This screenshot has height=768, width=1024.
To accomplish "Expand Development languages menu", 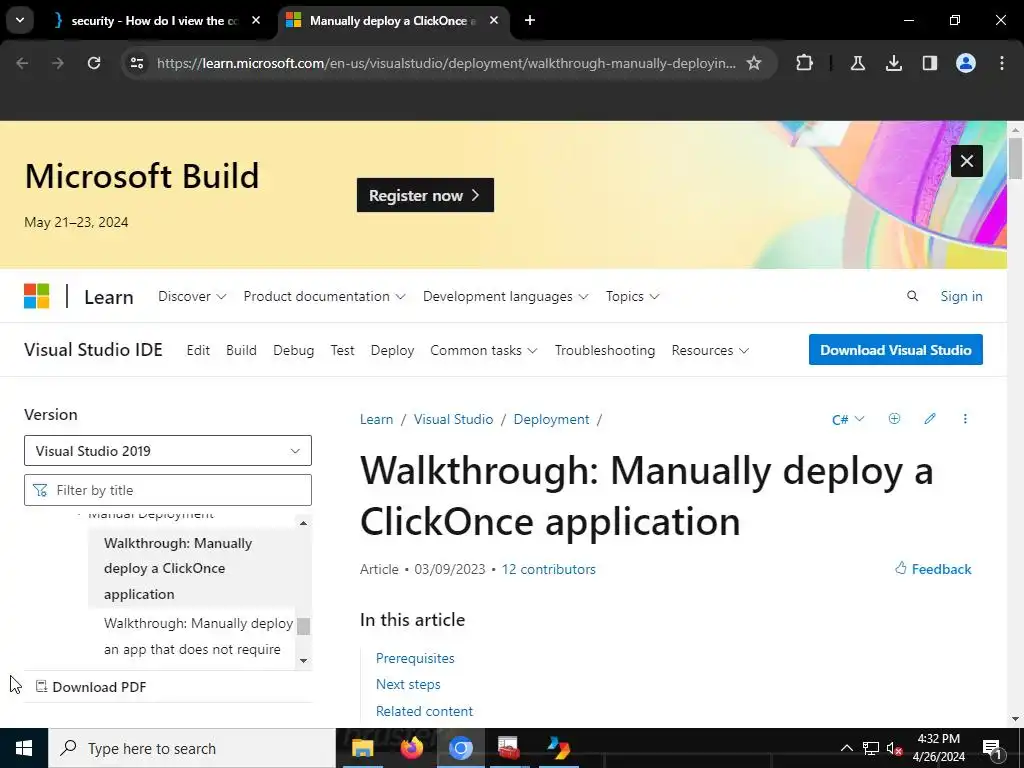I will point(505,296).
